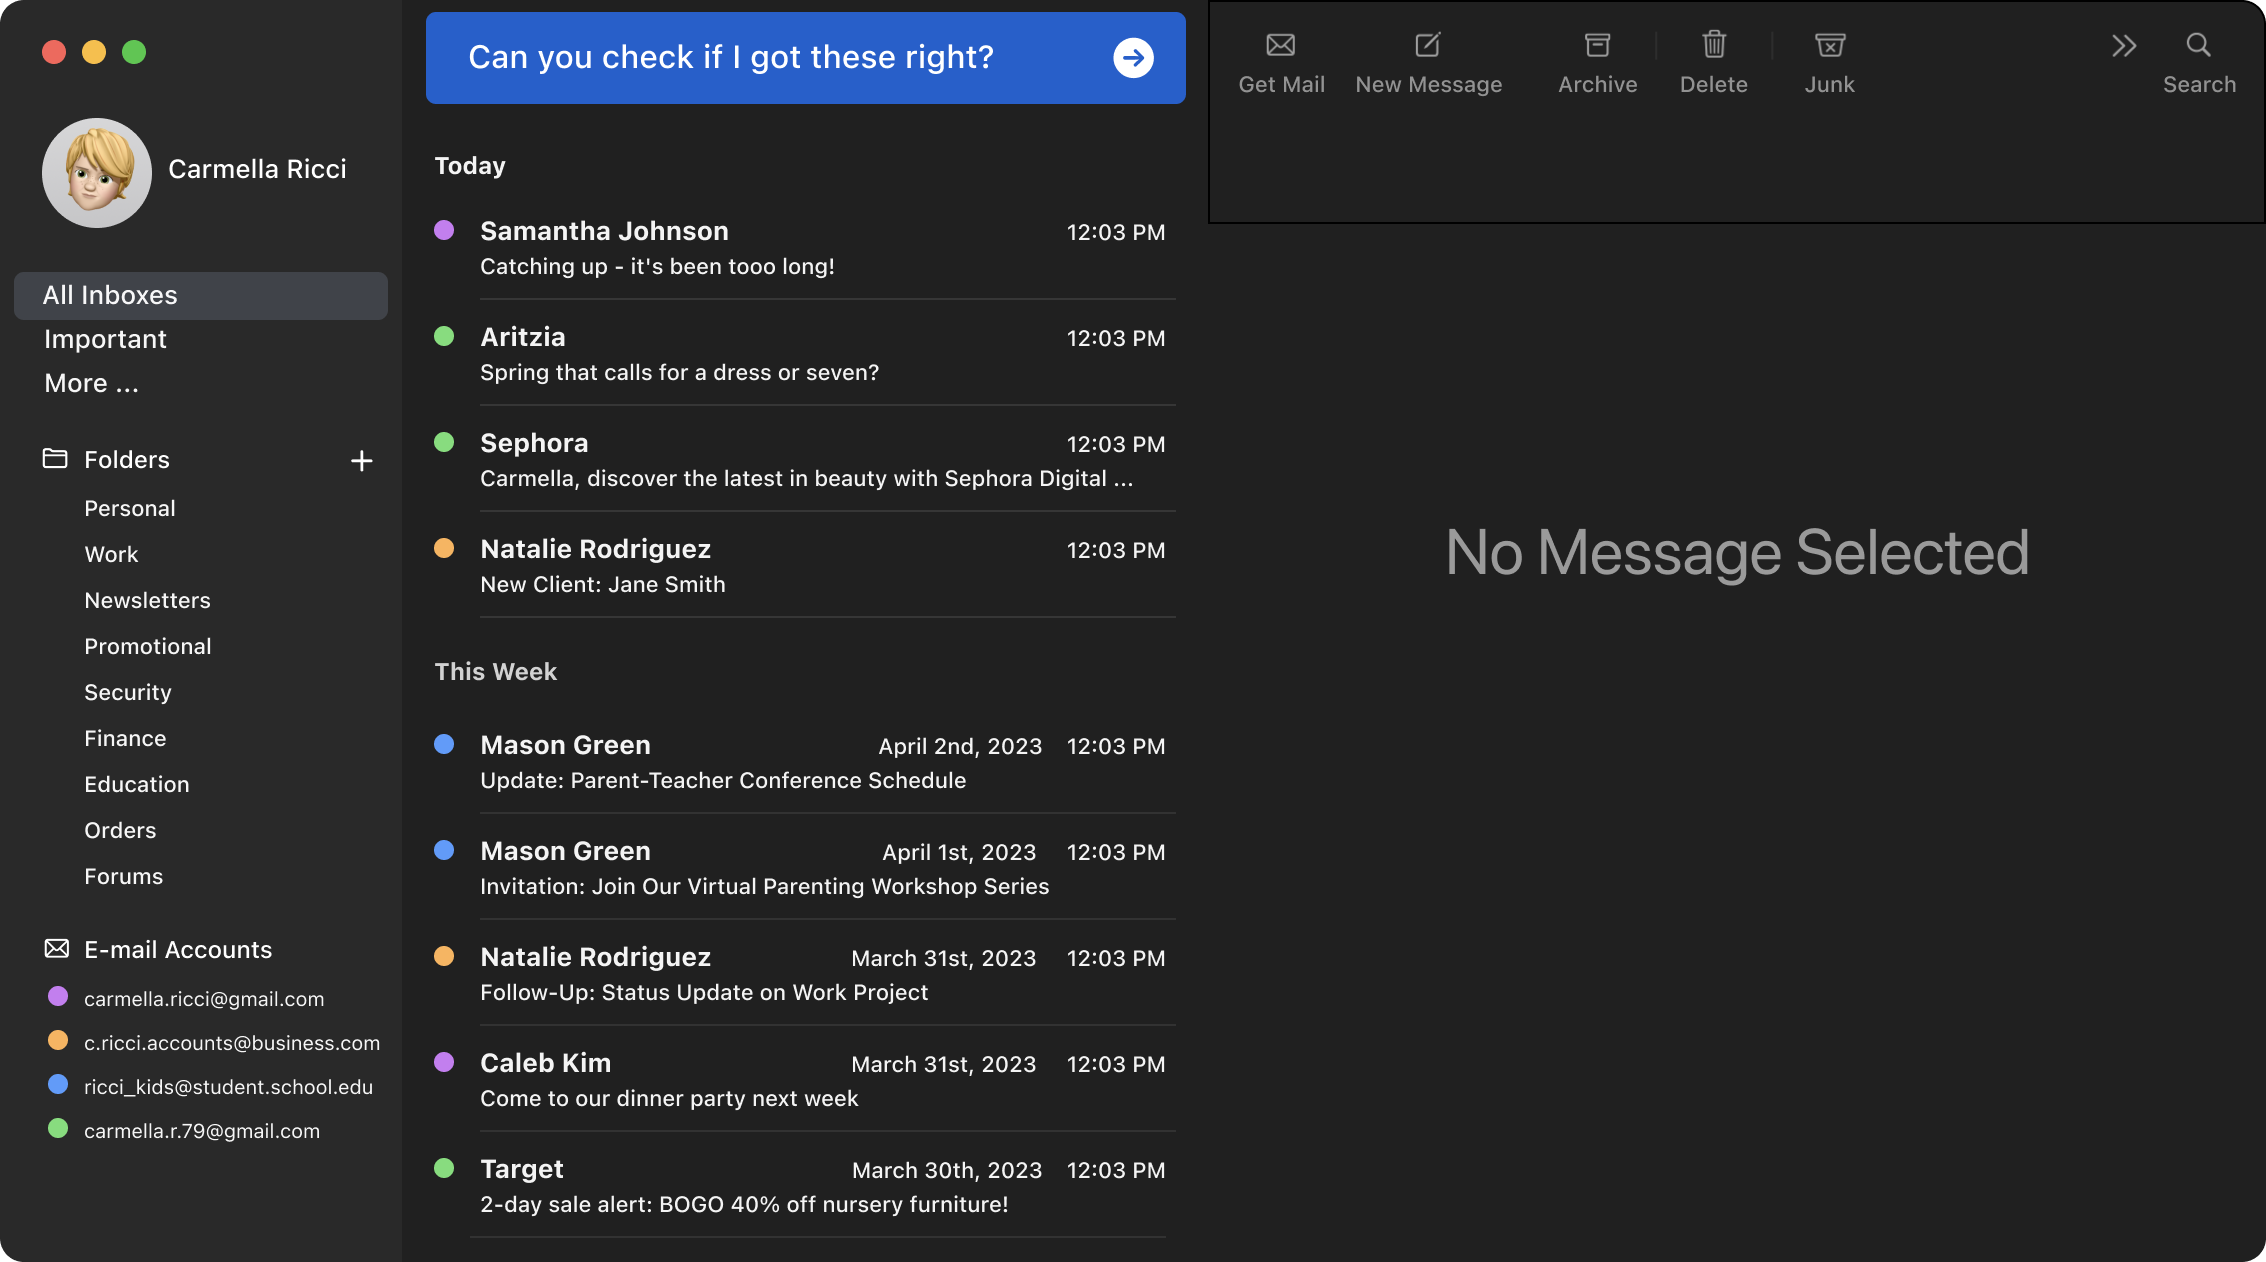Open the Finance folder

click(125, 738)
